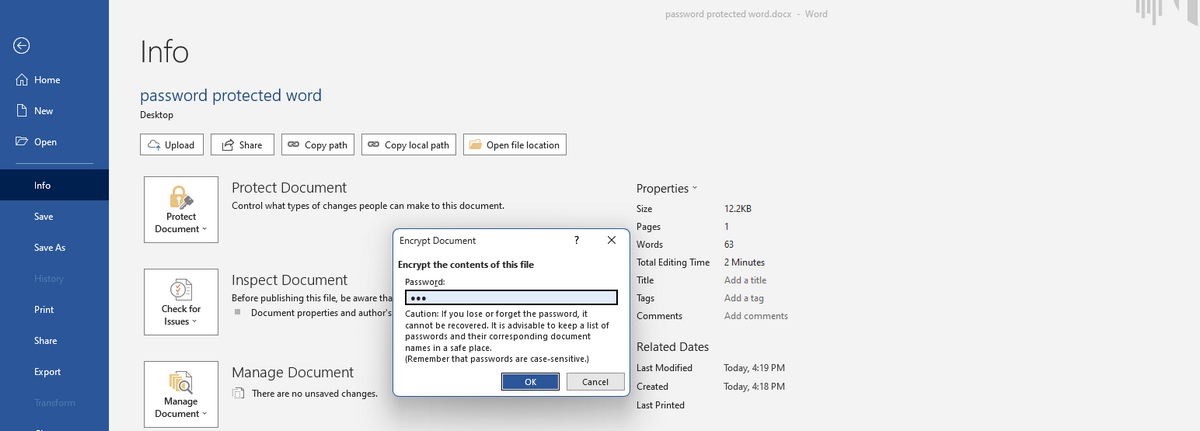Click the Copy local path button
The image size is (1200, 431).
pos(408,145)
